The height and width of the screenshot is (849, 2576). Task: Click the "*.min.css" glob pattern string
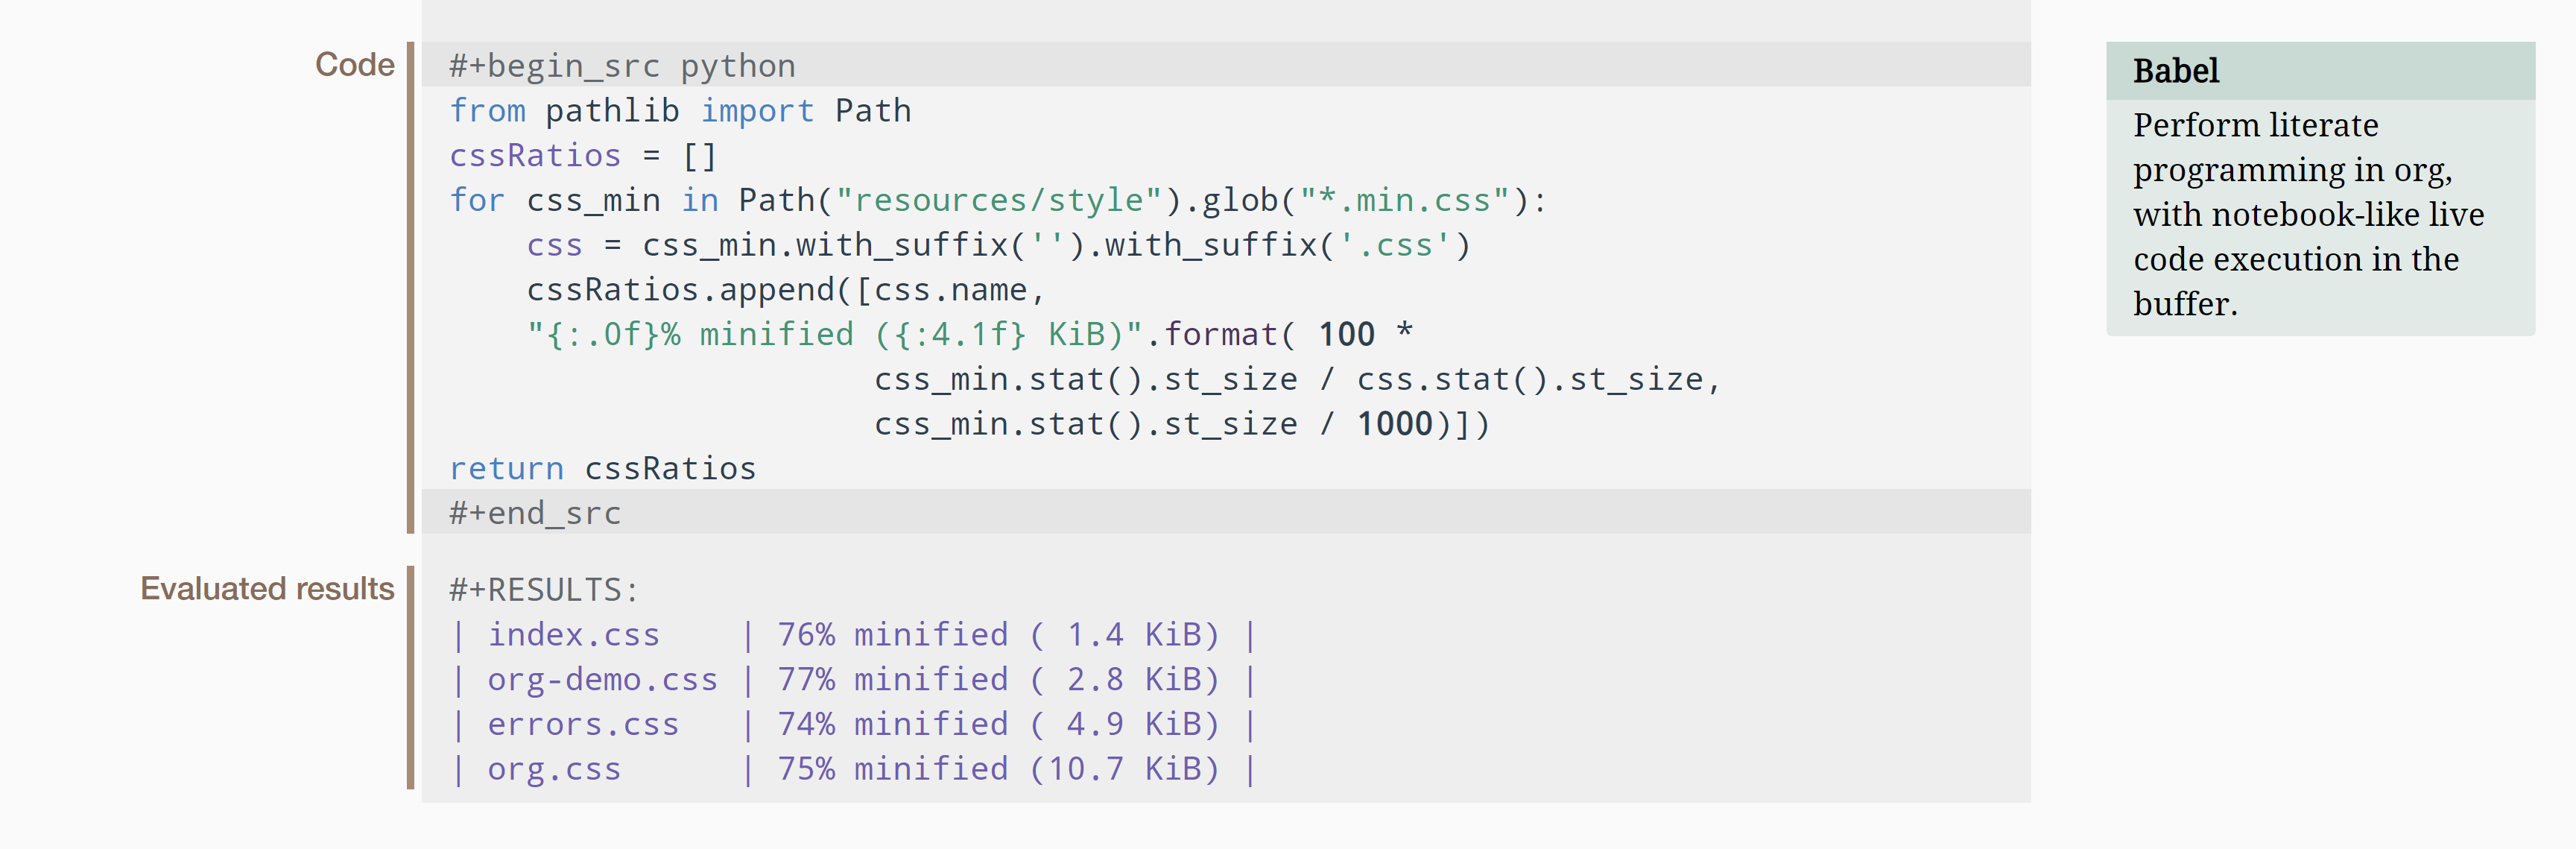(1405, 201)
